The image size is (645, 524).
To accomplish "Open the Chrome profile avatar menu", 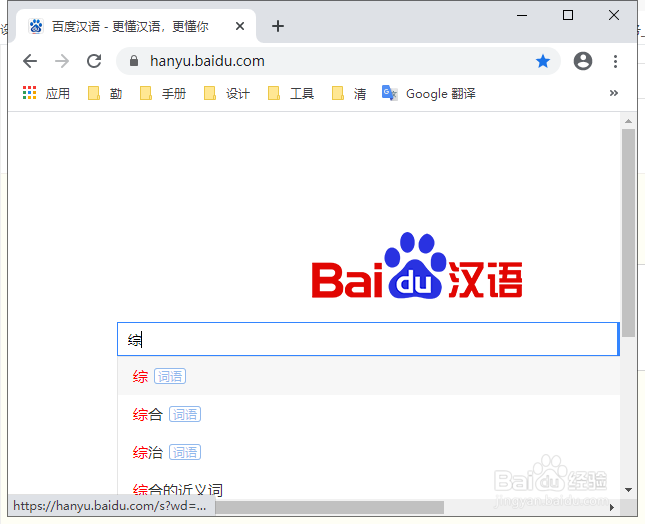I will (x=583, y=61).
